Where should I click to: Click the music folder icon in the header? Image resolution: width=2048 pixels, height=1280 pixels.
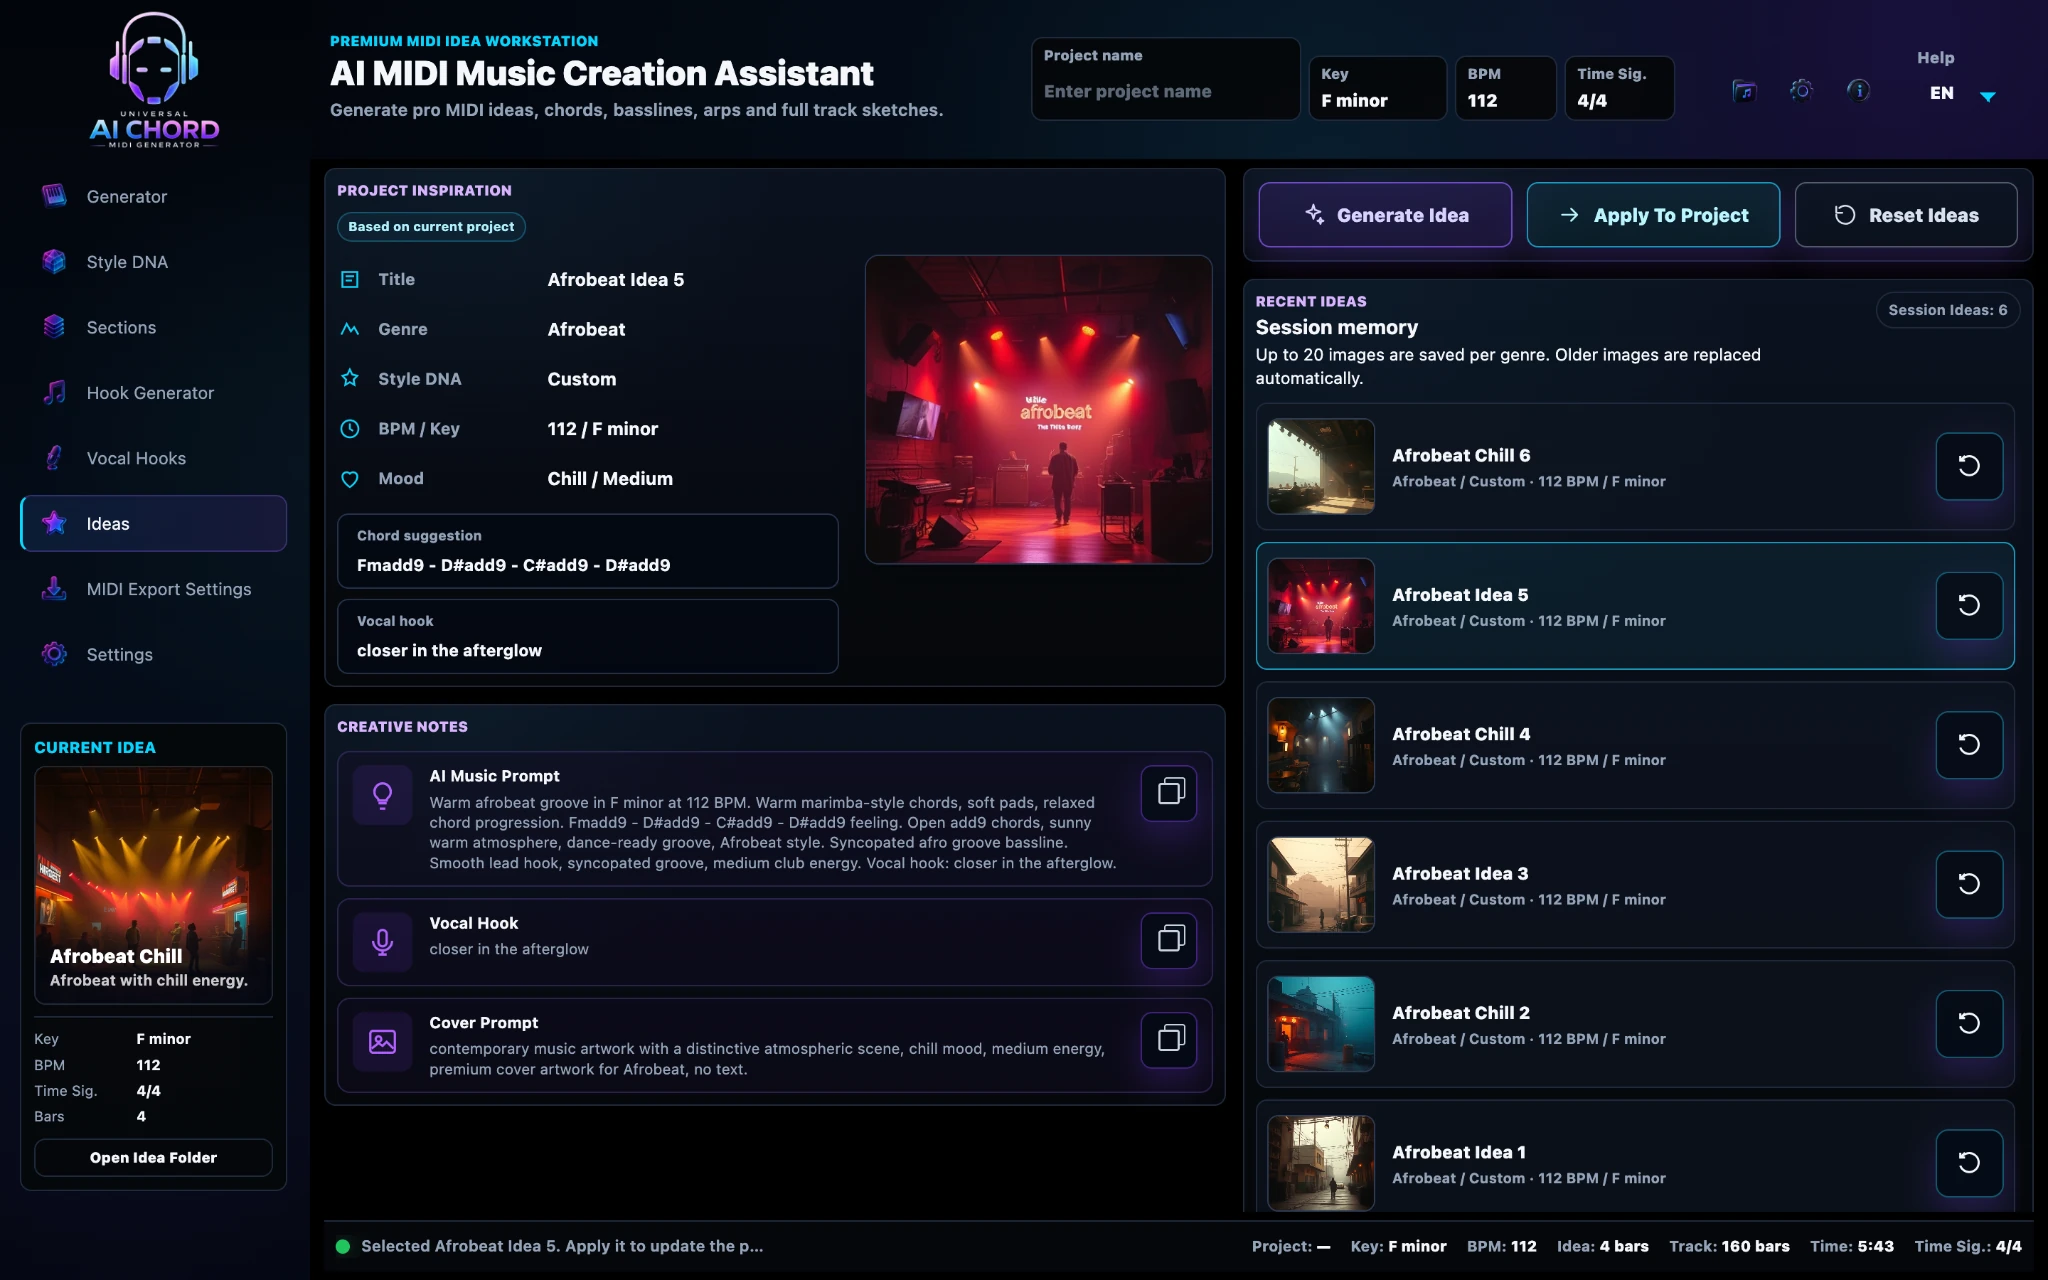[1743, 91]
